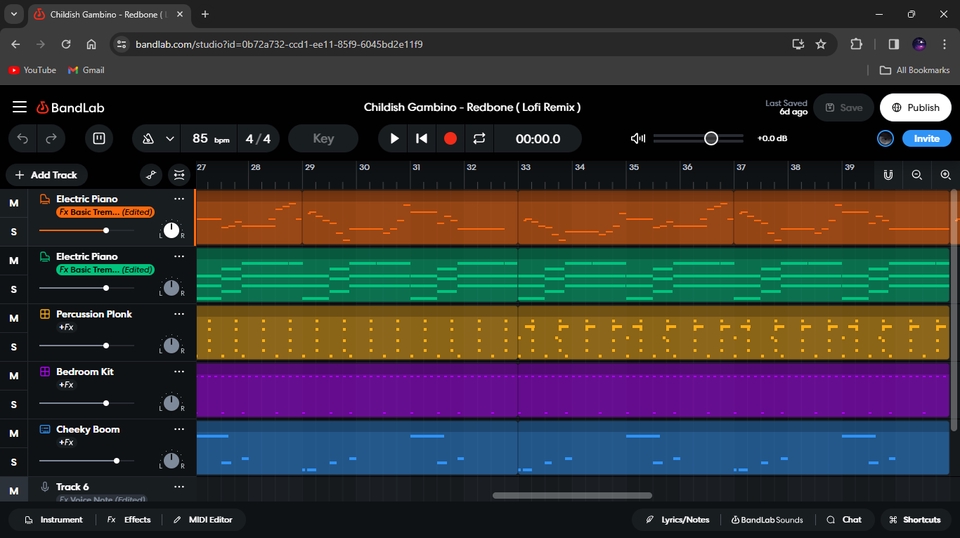The height and width of the screenshot is (538, 960).
Task: Click the automation curve icon beside Add Track
Action: (x=151, y=175)
